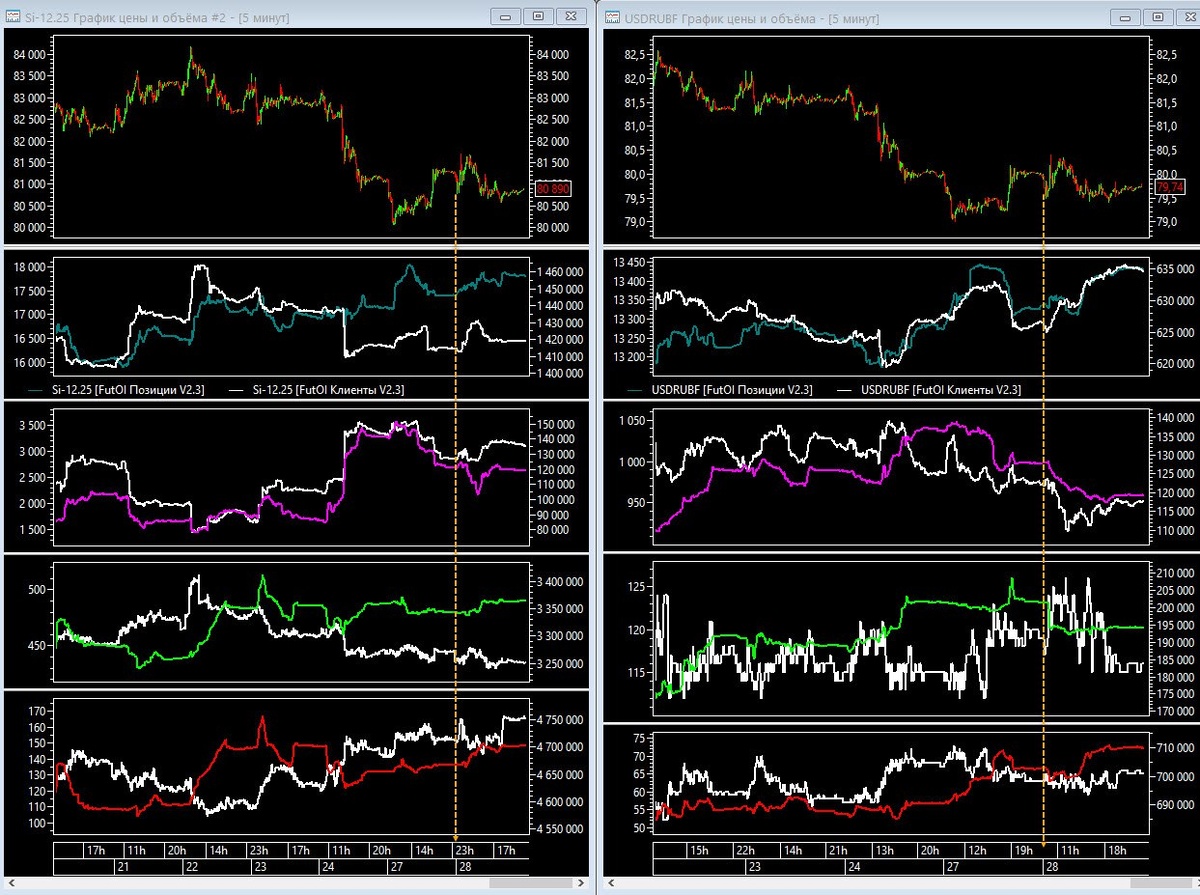Screen dimensions: 1200x895
Task: Click the current price label 79,74
Action: (1168, 187)
